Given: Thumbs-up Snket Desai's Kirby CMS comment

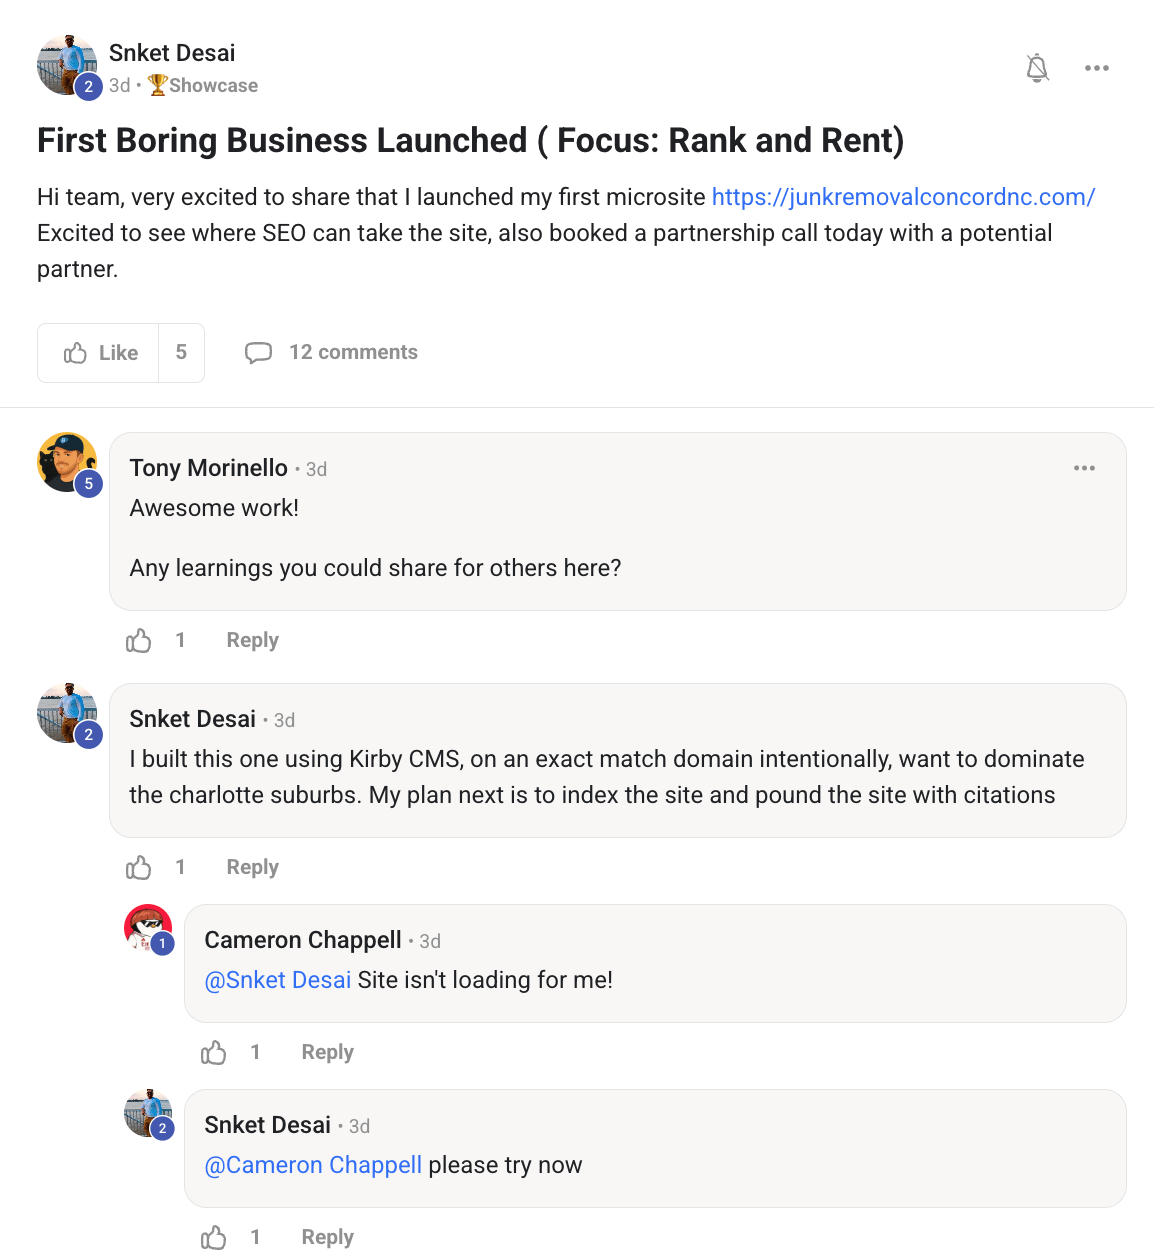Looking at the screenshot, I should (x=139, y=867).
